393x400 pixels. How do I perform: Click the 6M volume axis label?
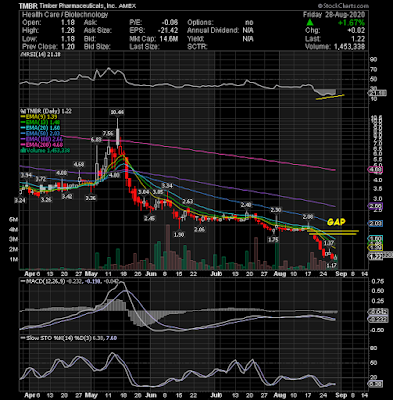click(x=14, y=220)
